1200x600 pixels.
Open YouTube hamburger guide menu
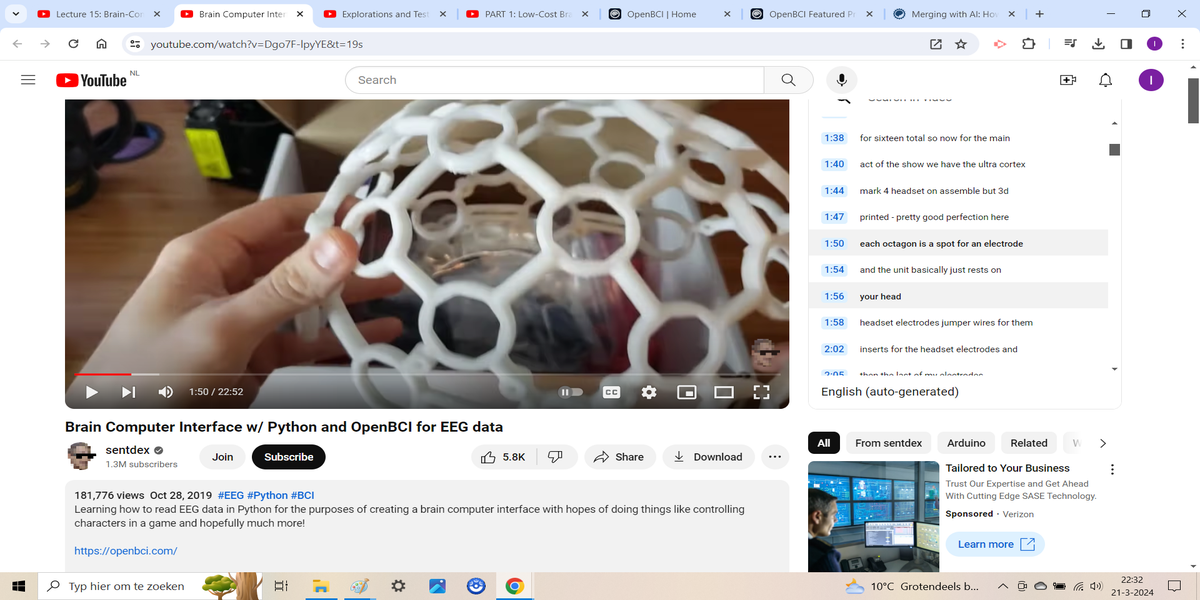coord(28,80)
